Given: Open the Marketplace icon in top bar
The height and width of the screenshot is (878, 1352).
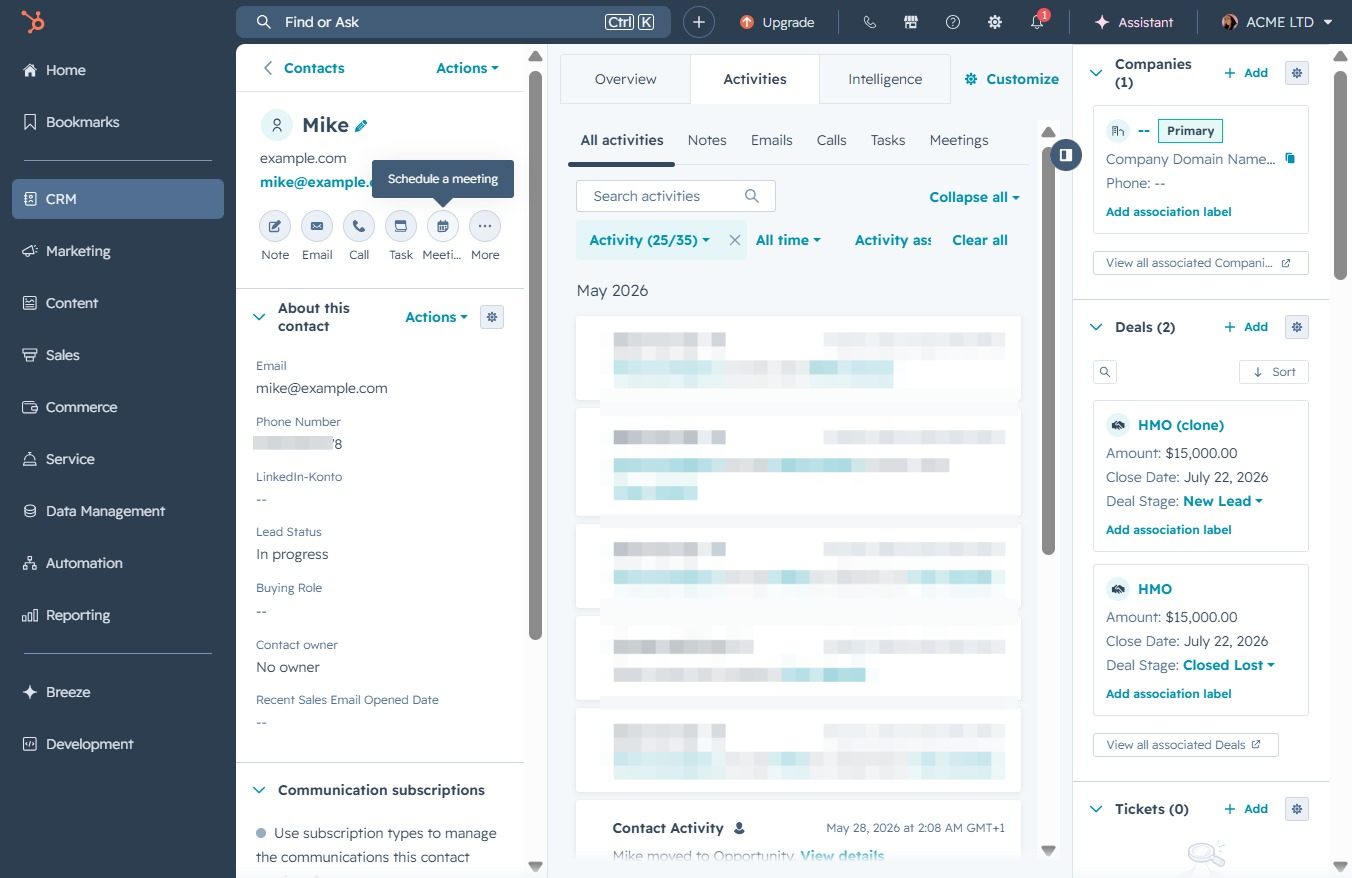Looking at the screenshot, I should click(x=911, y=22).
